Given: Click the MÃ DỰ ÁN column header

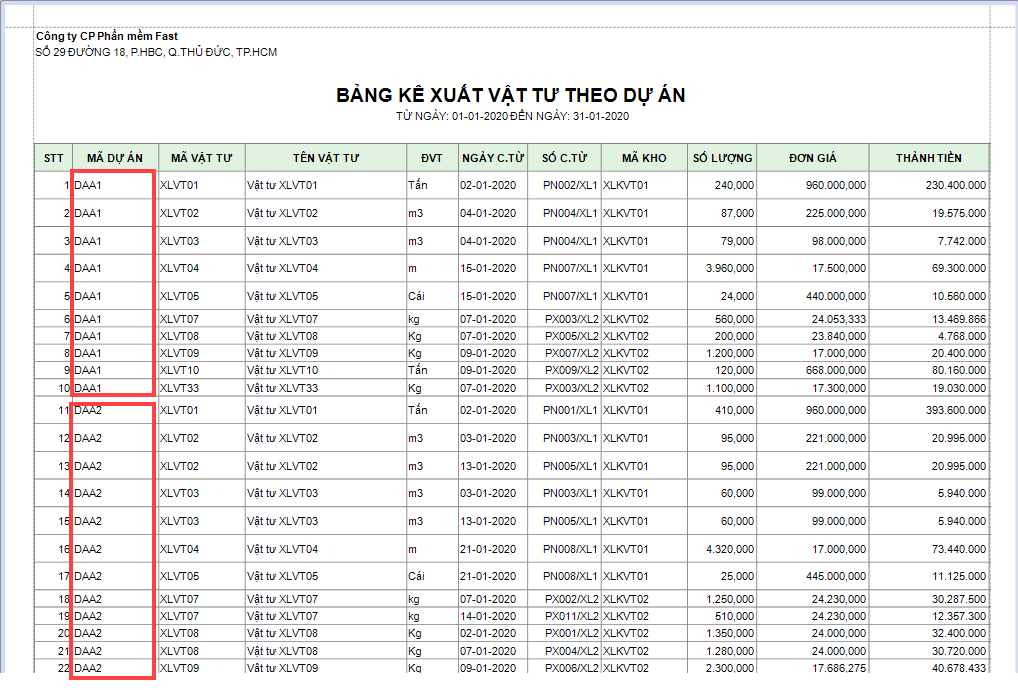Looking at the screenshot, I should 115,158.
